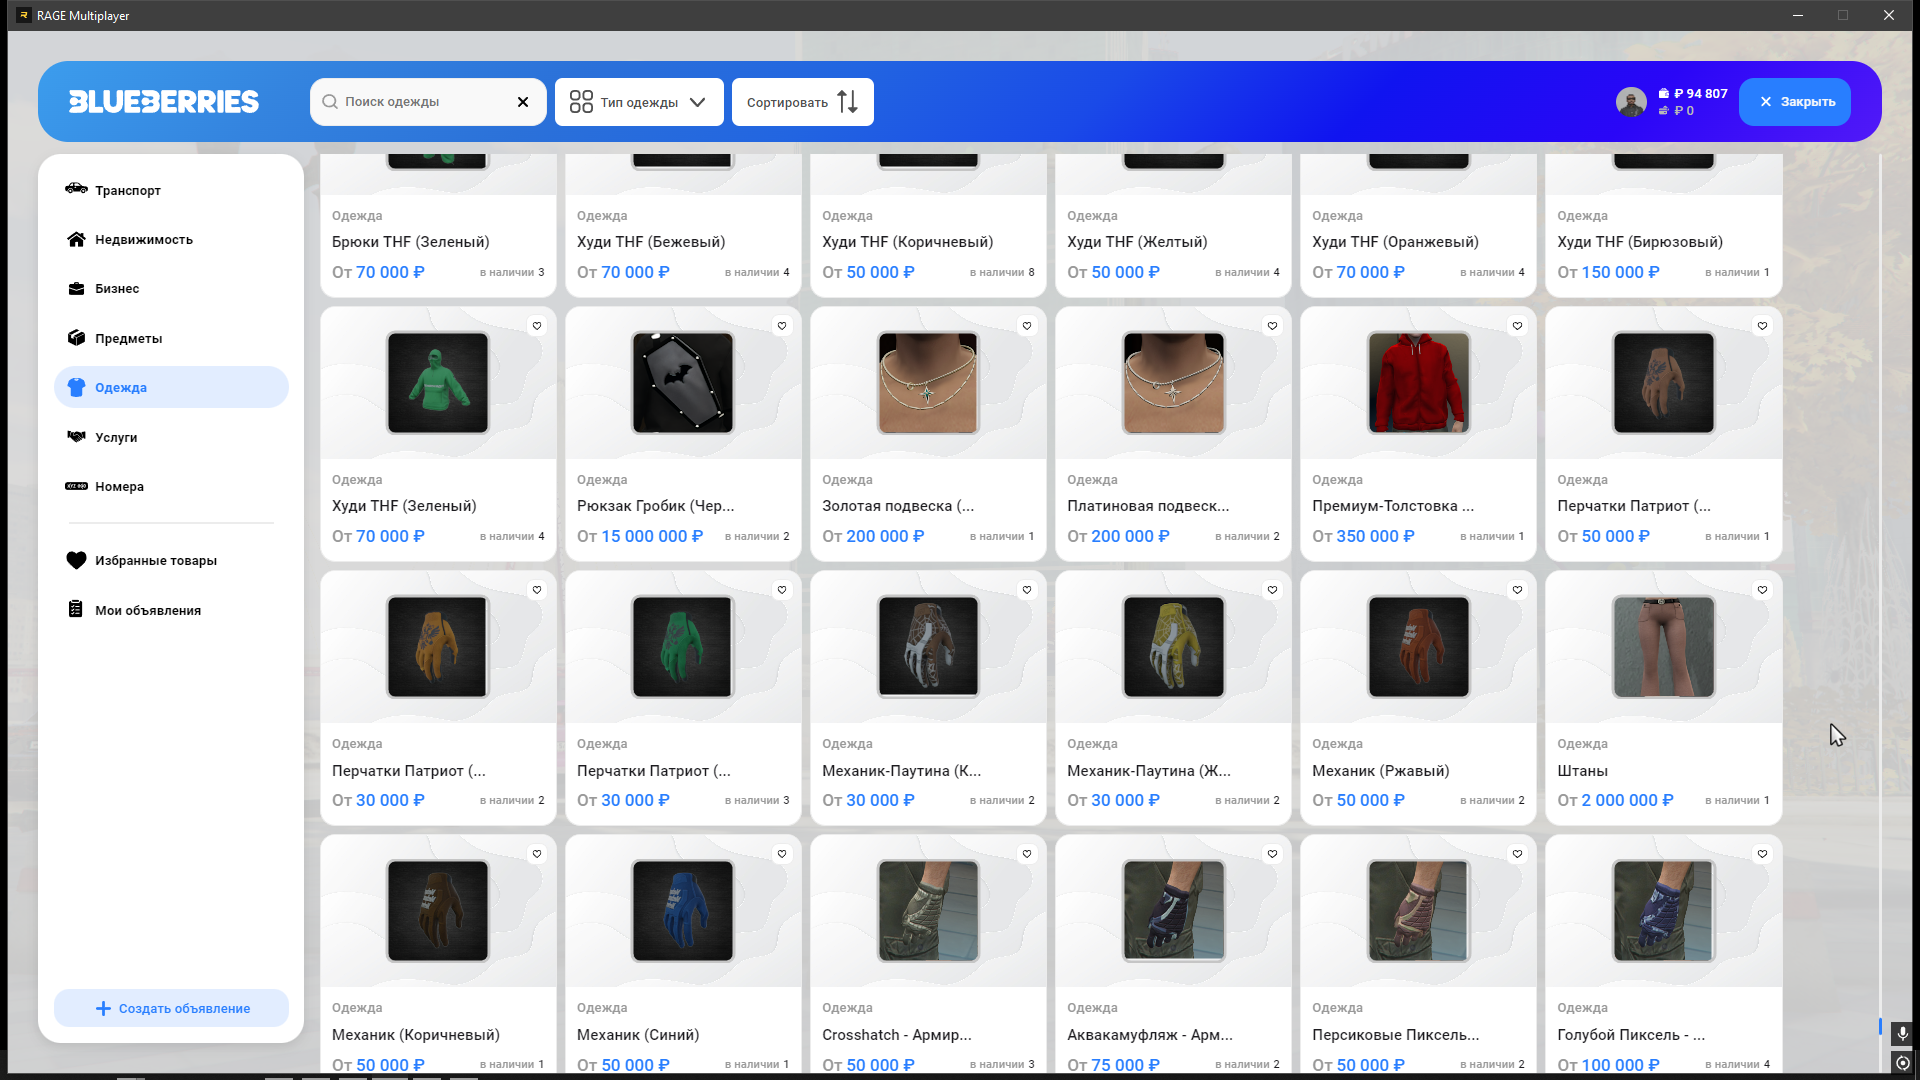The image size is (1920, 1080).
Task: Favorite the Рюкзак Гробик item heart
Action: (782, 326)
